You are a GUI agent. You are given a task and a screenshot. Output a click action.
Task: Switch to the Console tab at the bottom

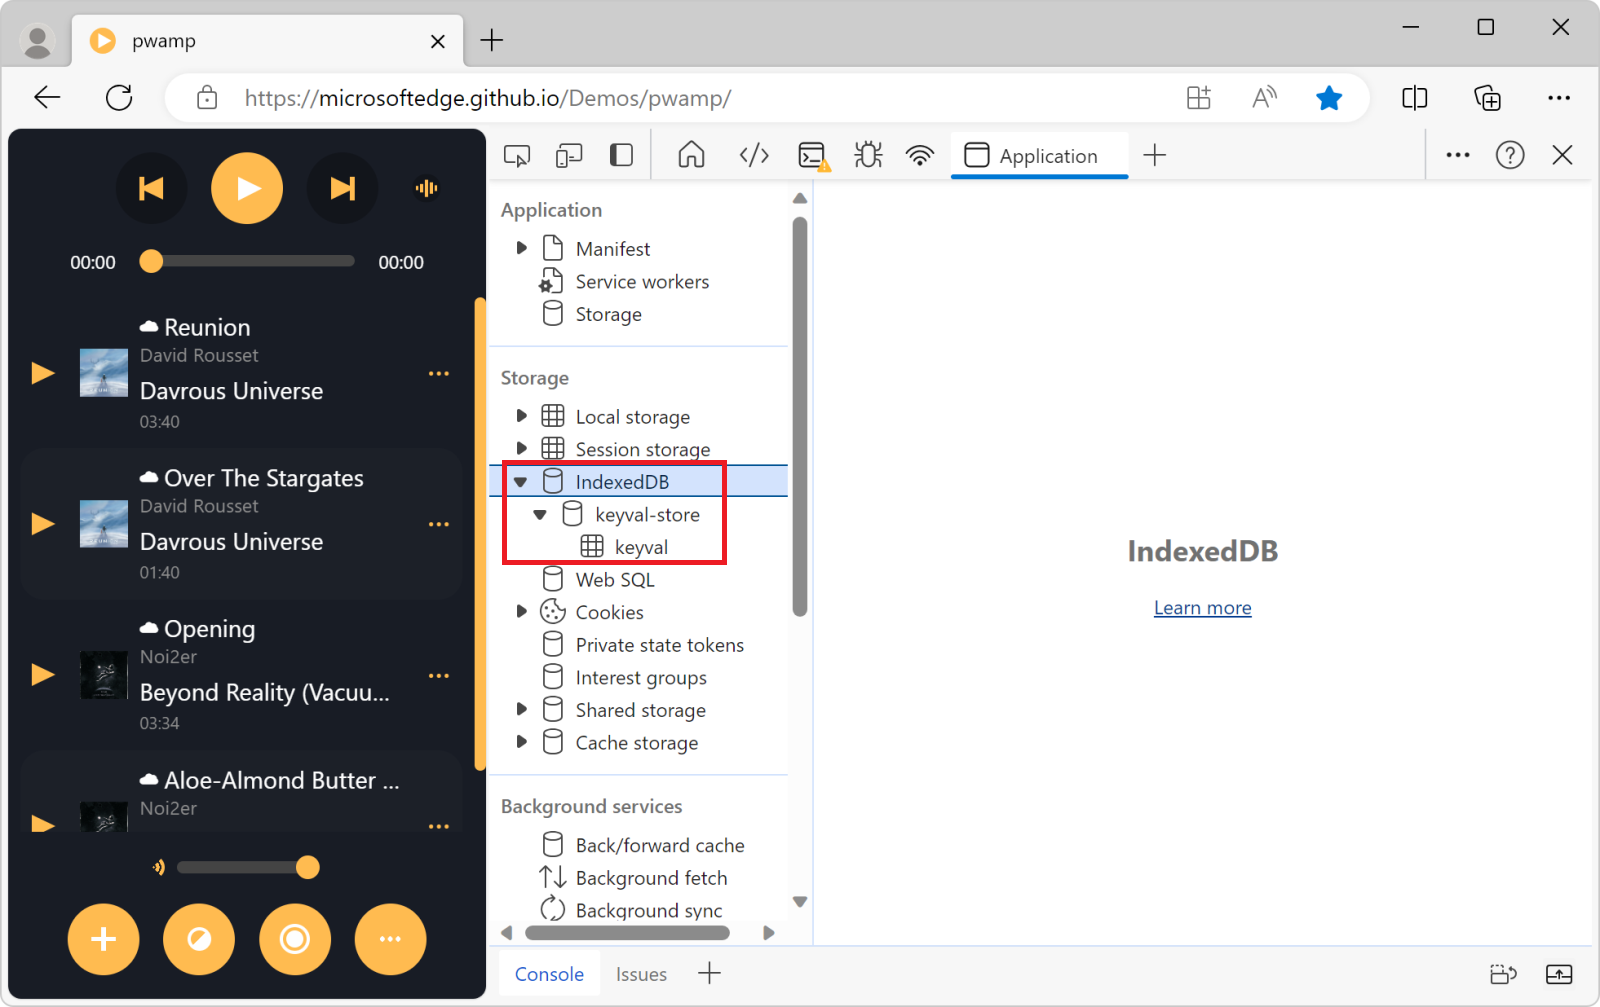pos(548,973)
